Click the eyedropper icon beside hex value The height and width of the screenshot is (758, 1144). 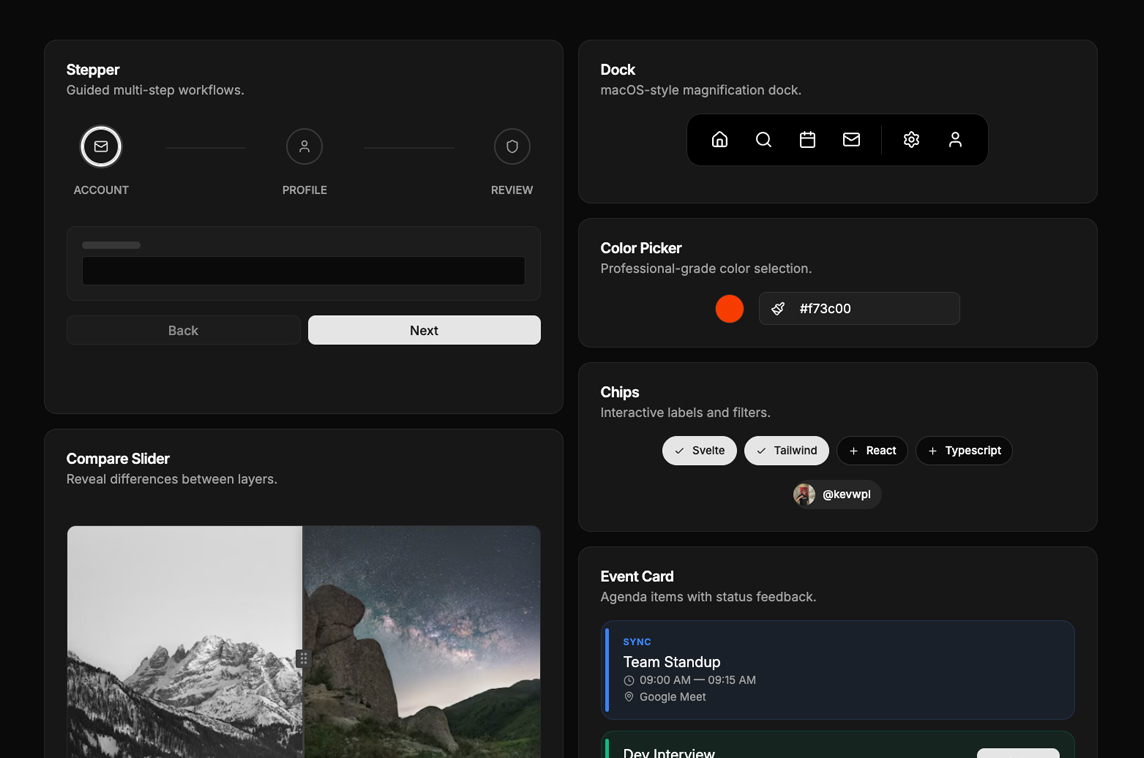point(778,309)
